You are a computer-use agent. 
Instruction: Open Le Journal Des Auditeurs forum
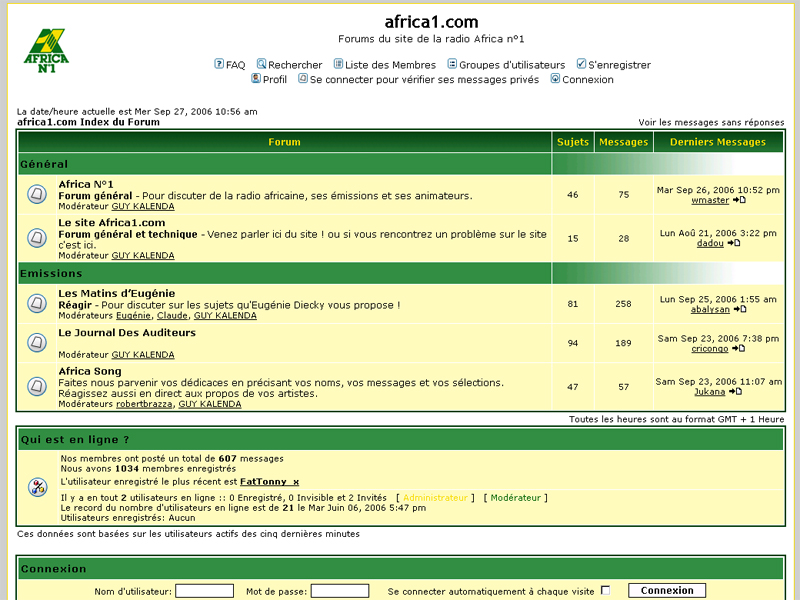127,333
